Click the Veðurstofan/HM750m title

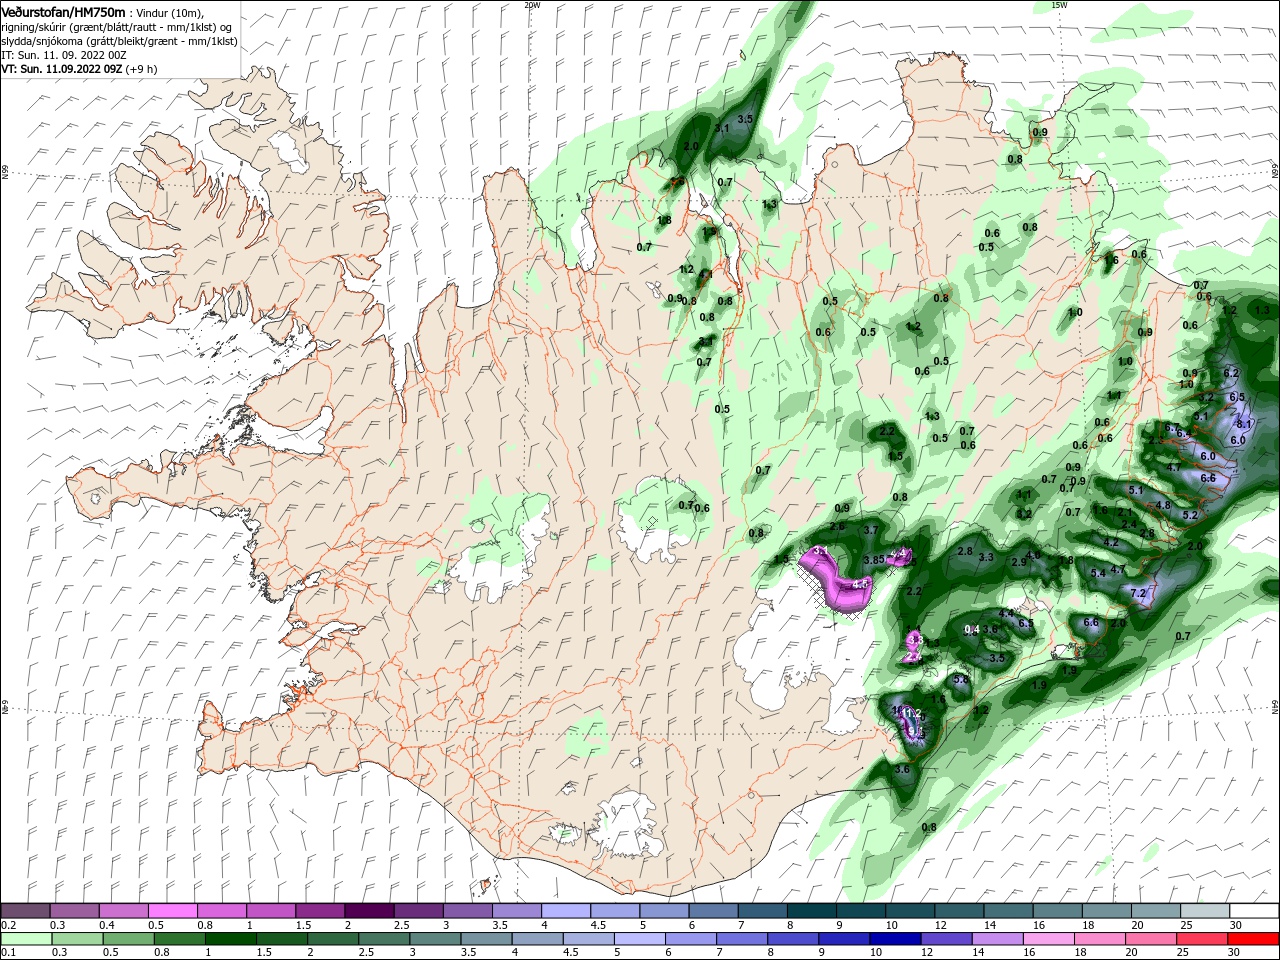tap(63, 11)
